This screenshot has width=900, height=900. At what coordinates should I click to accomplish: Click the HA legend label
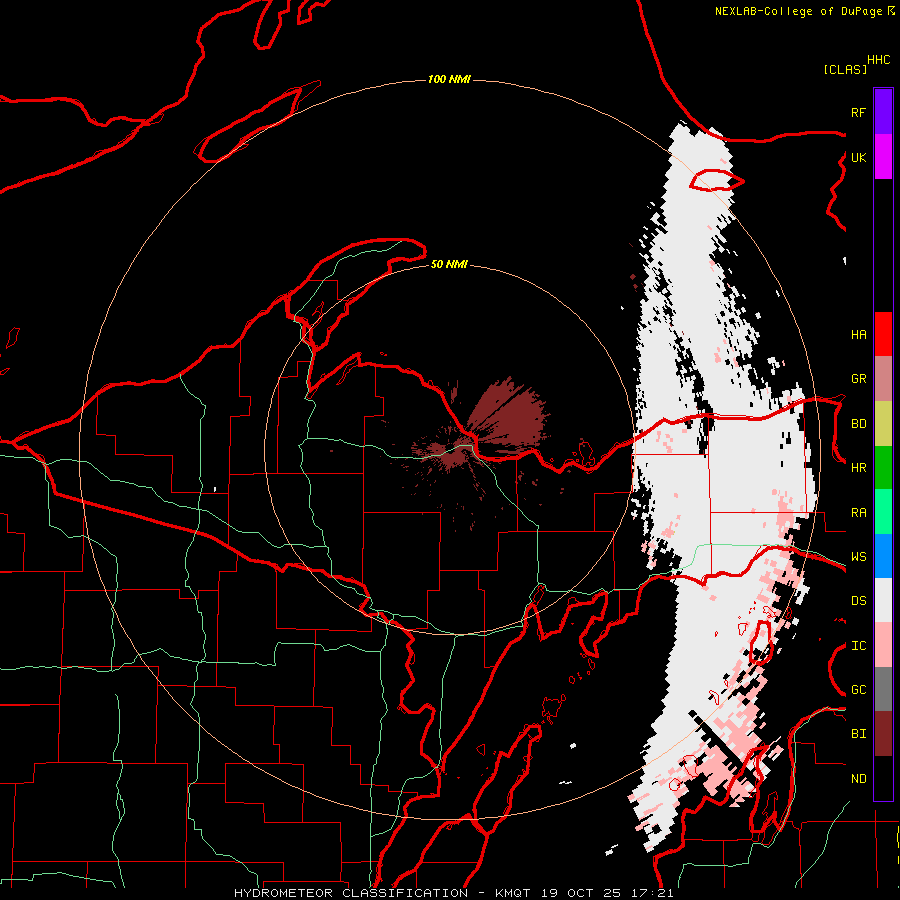tap(858, 334)
